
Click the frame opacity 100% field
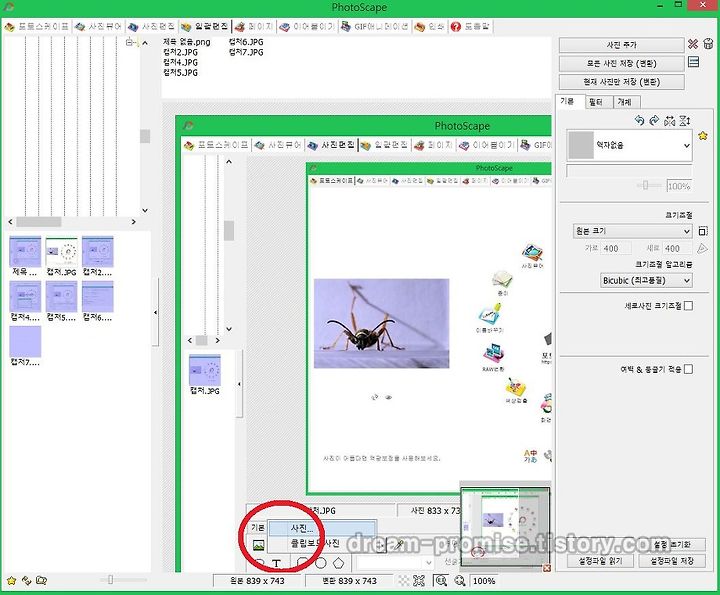click(x=679, y=186)
